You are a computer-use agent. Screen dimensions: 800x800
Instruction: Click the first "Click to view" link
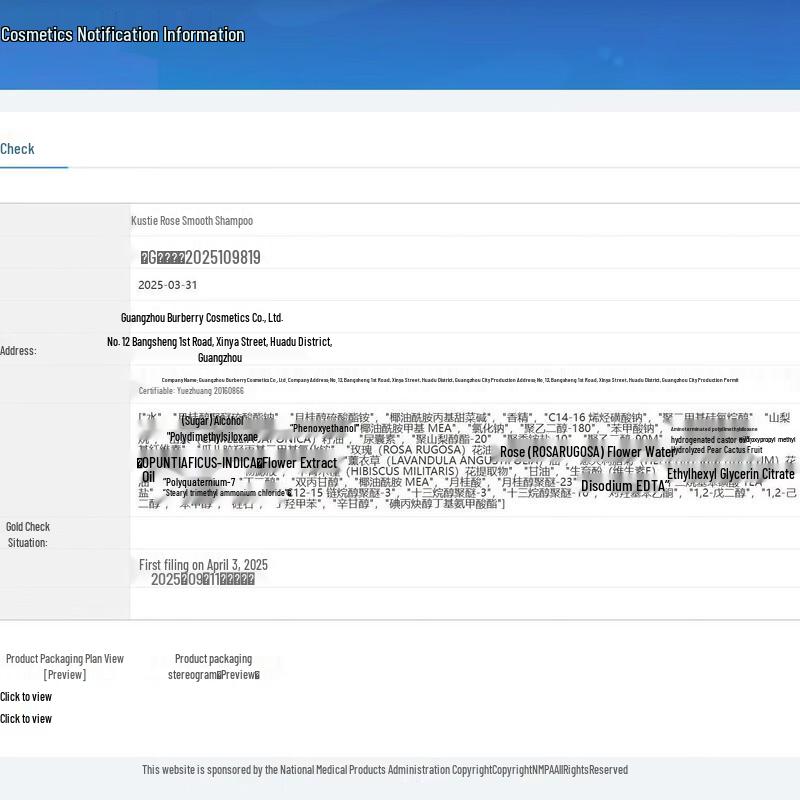click(x=26, y=697)
